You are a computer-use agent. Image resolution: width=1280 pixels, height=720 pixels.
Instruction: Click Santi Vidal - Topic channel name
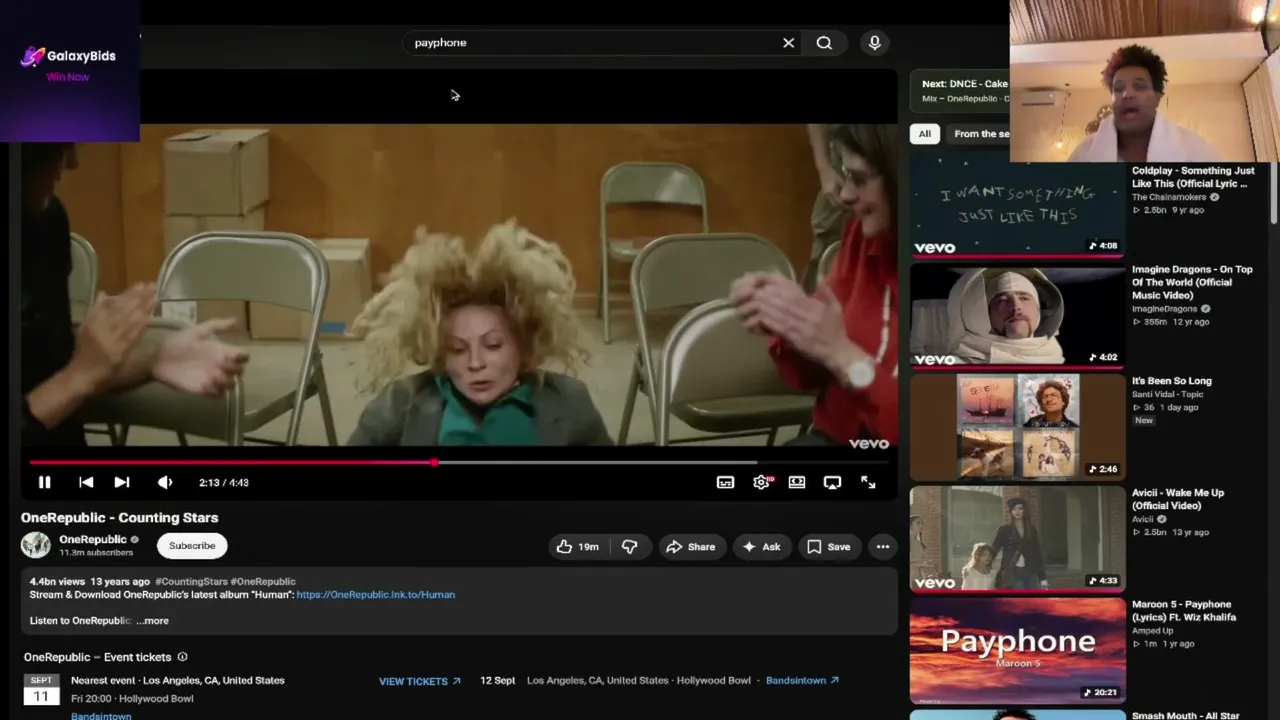tap(1168, 394)
